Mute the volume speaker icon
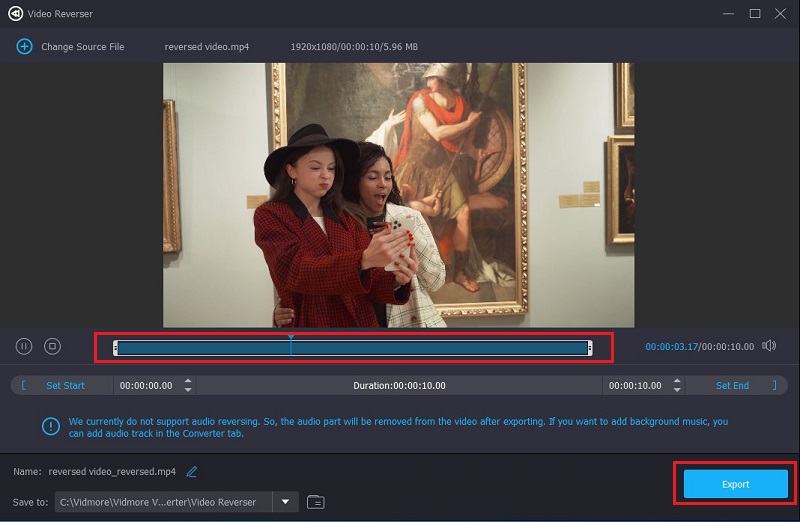The width and height of the screenshot is (800, 522). [x=769, y=346]
